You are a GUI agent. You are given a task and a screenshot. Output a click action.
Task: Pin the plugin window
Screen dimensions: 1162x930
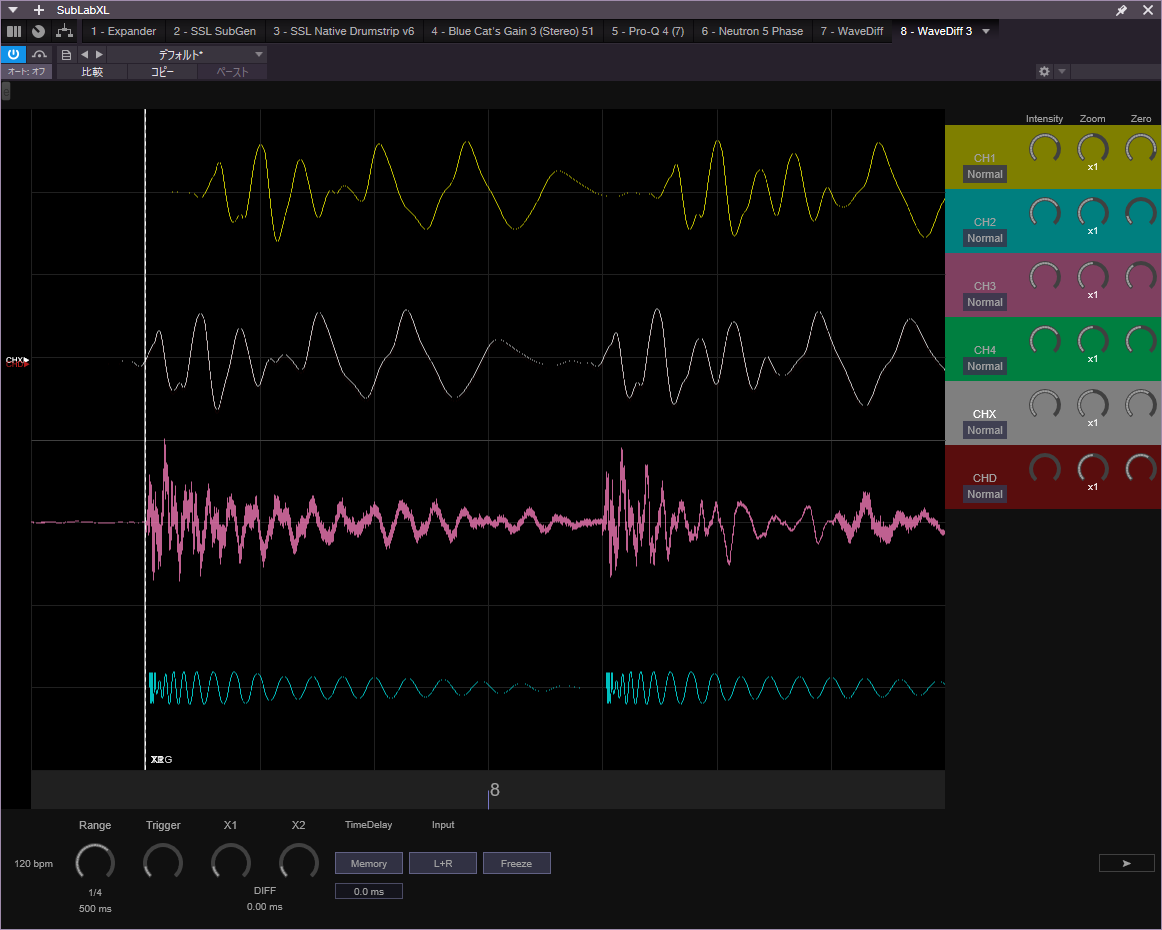[x=1121, y=10]
